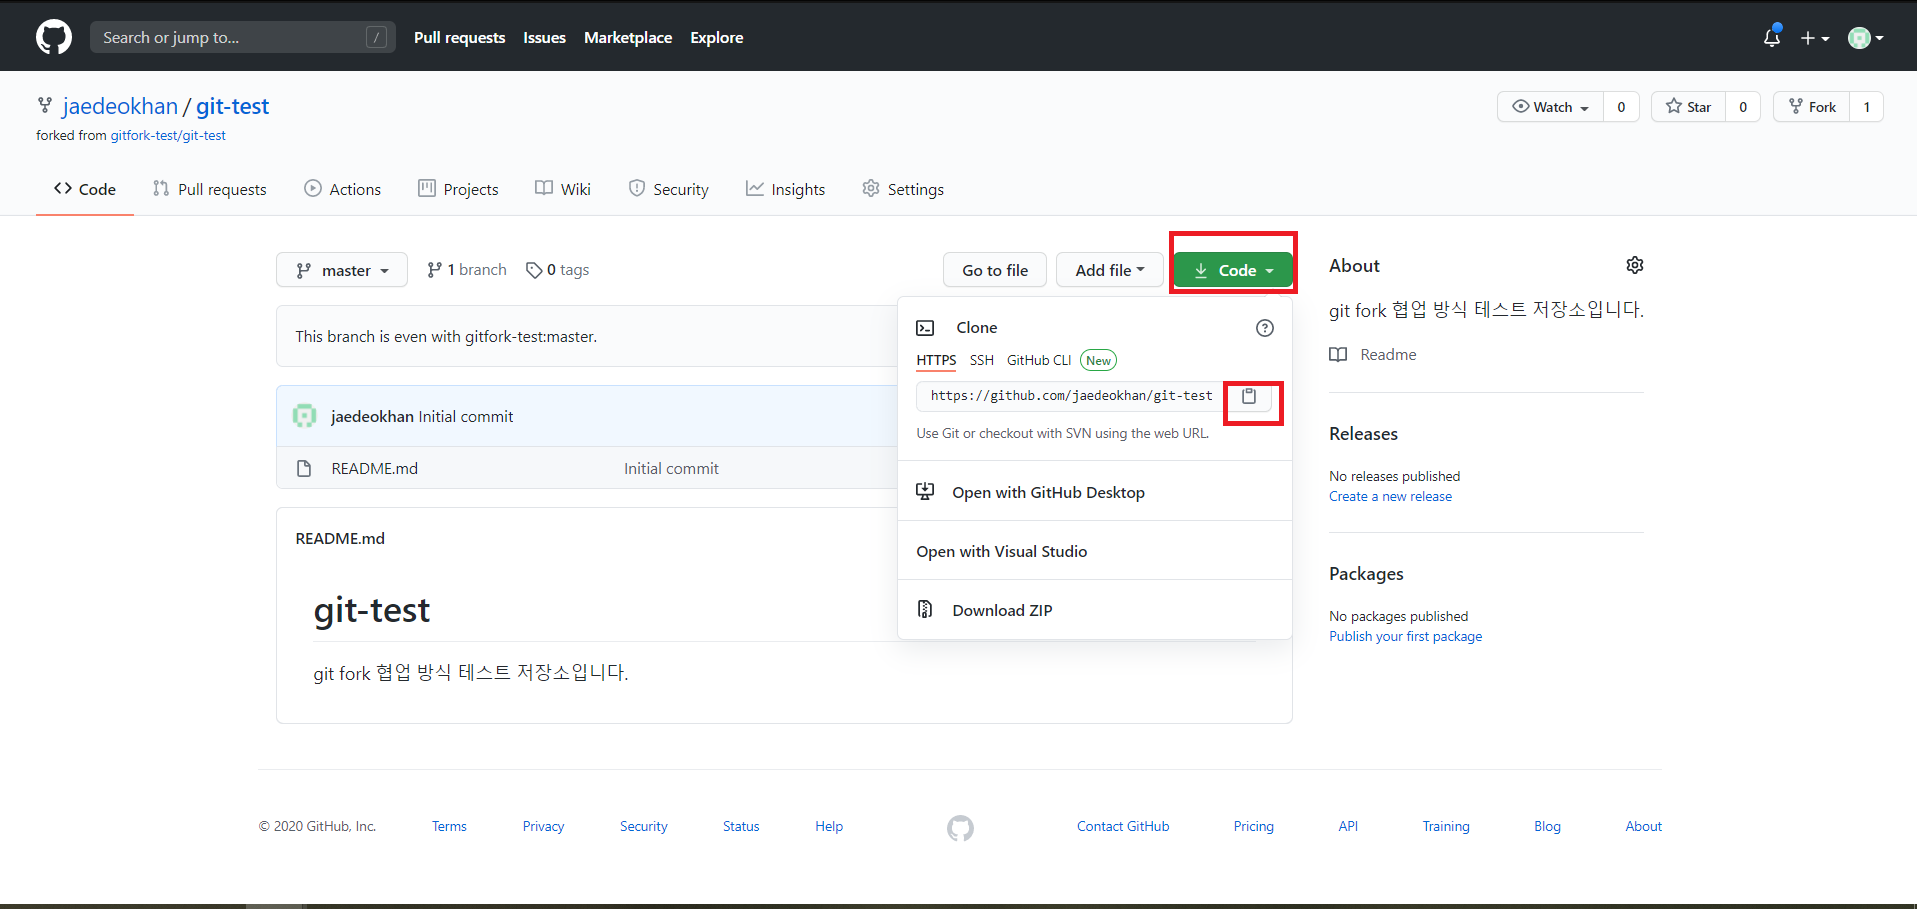Open the GitHub Octocat home logo

54,37
